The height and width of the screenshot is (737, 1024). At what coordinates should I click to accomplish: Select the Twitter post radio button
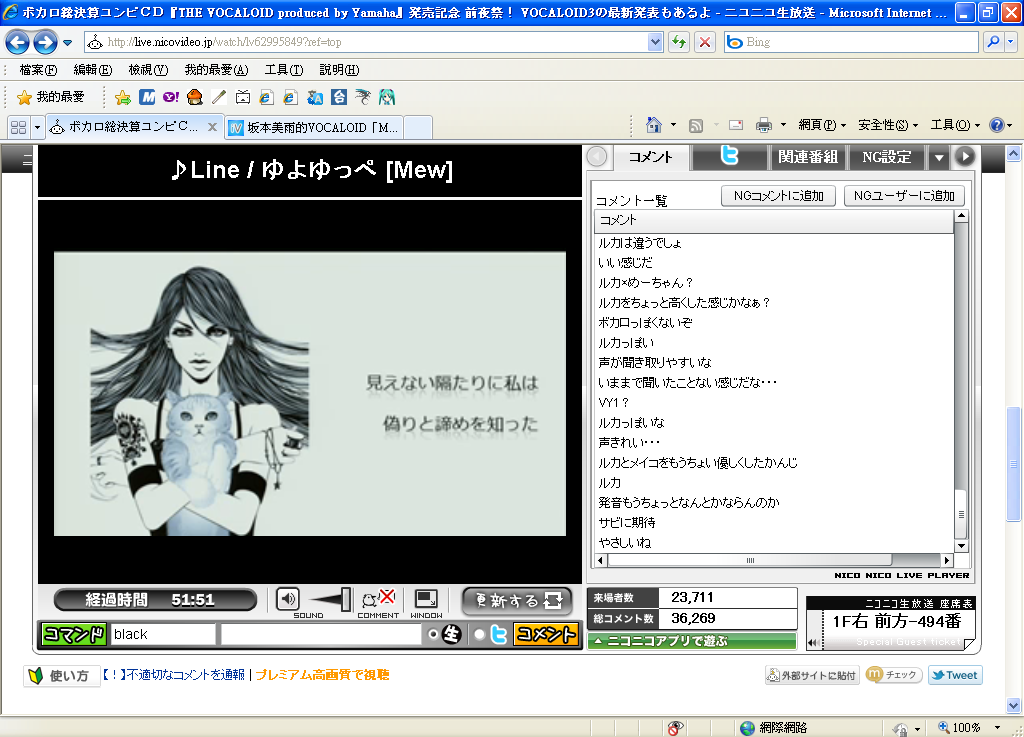pyautogui.click(x=479, y=634)
